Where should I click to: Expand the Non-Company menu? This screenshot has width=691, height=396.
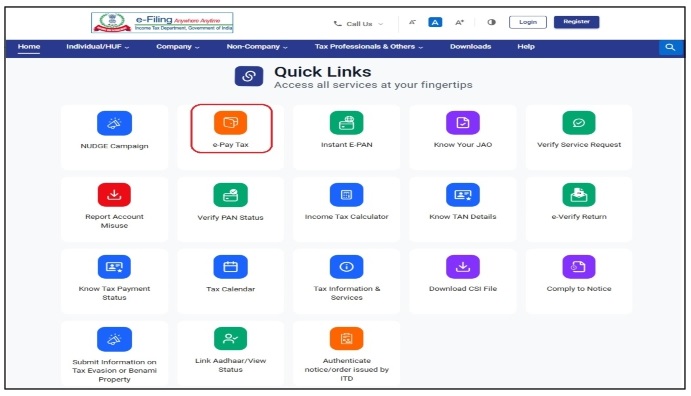[x=257, y=46]
